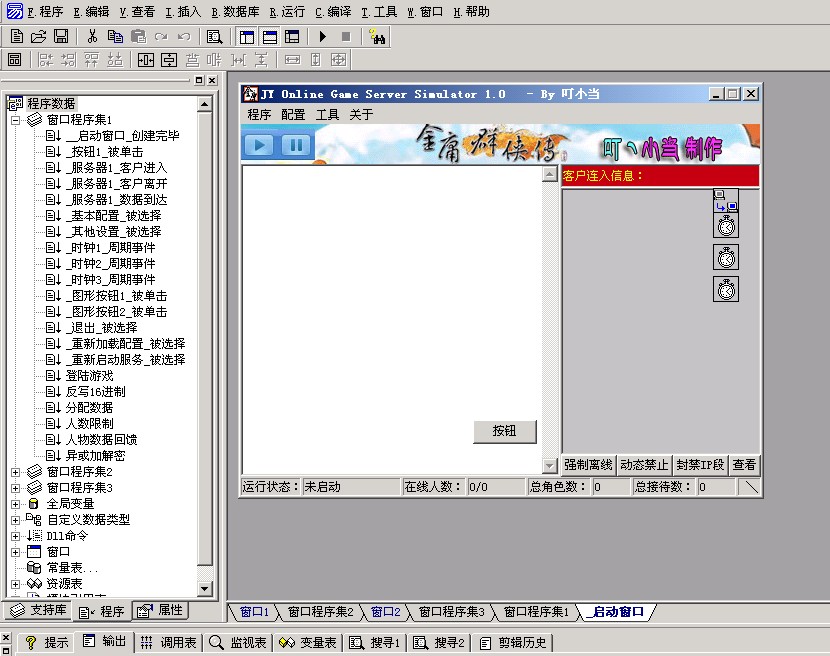This screenshot has height=656, width=830.
Task: Click the blue play button in simulator form
Action: pos(260,145)
